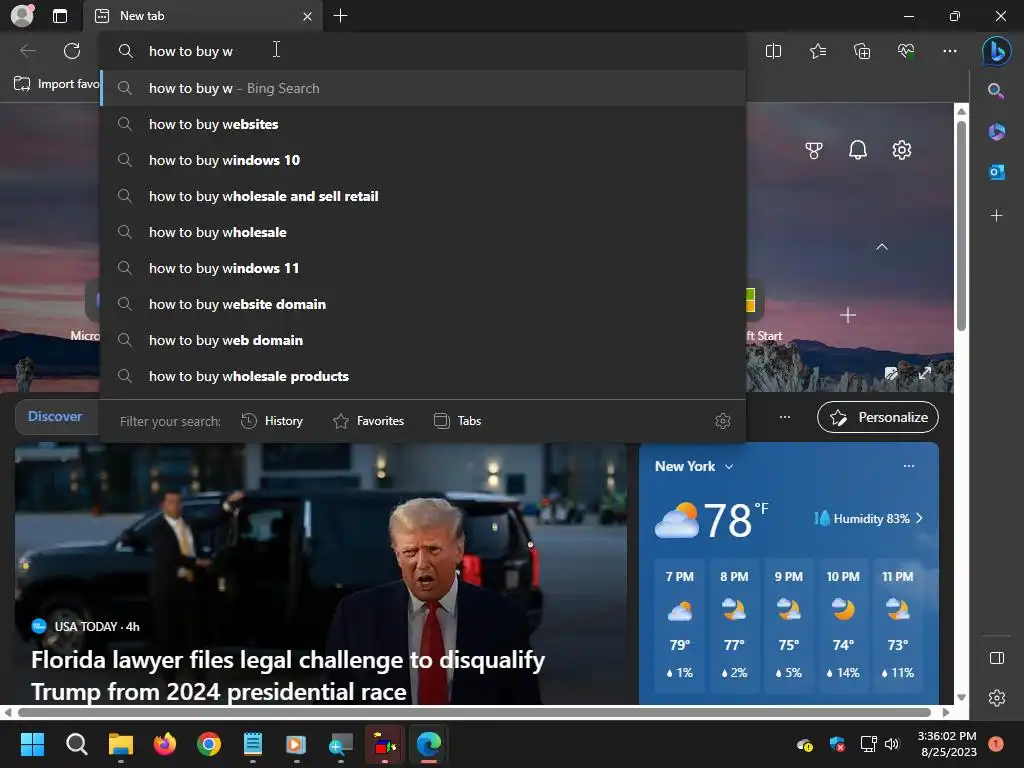Select how to buy website domain
The height and width of the screenshot is (768, 1024).
click(423, 304)
